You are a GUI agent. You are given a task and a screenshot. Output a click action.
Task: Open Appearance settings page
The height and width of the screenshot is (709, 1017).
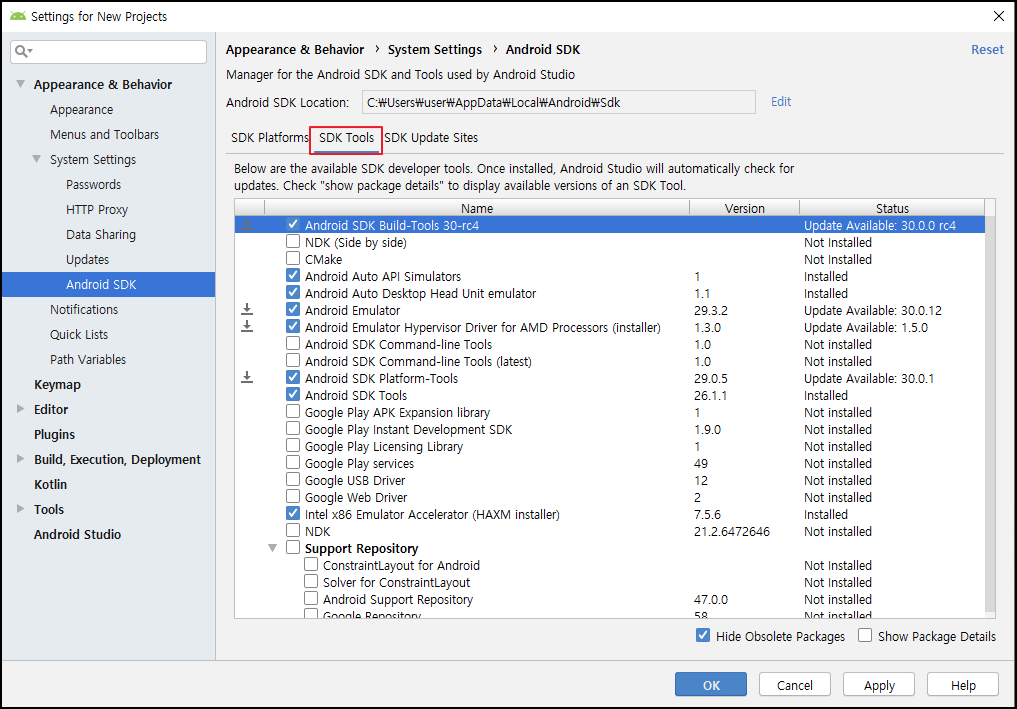tap(82, 110)
